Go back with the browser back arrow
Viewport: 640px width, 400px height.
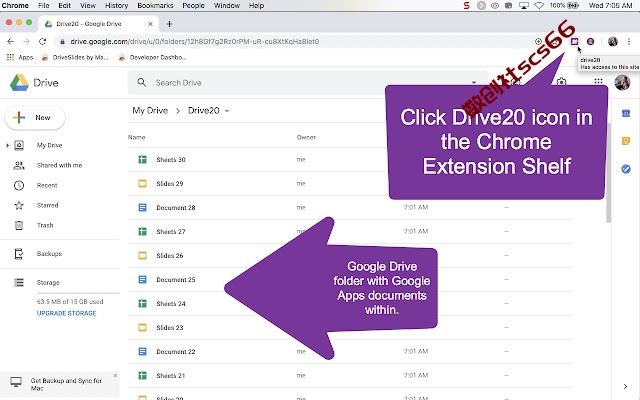(11, 41)
